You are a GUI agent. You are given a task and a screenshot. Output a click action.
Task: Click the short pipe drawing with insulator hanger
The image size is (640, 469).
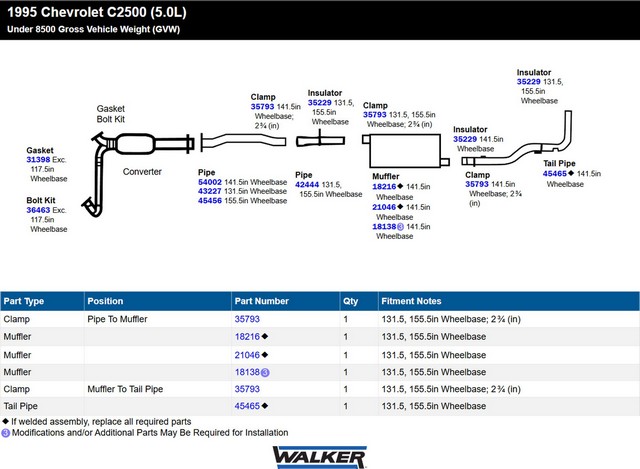320,140
